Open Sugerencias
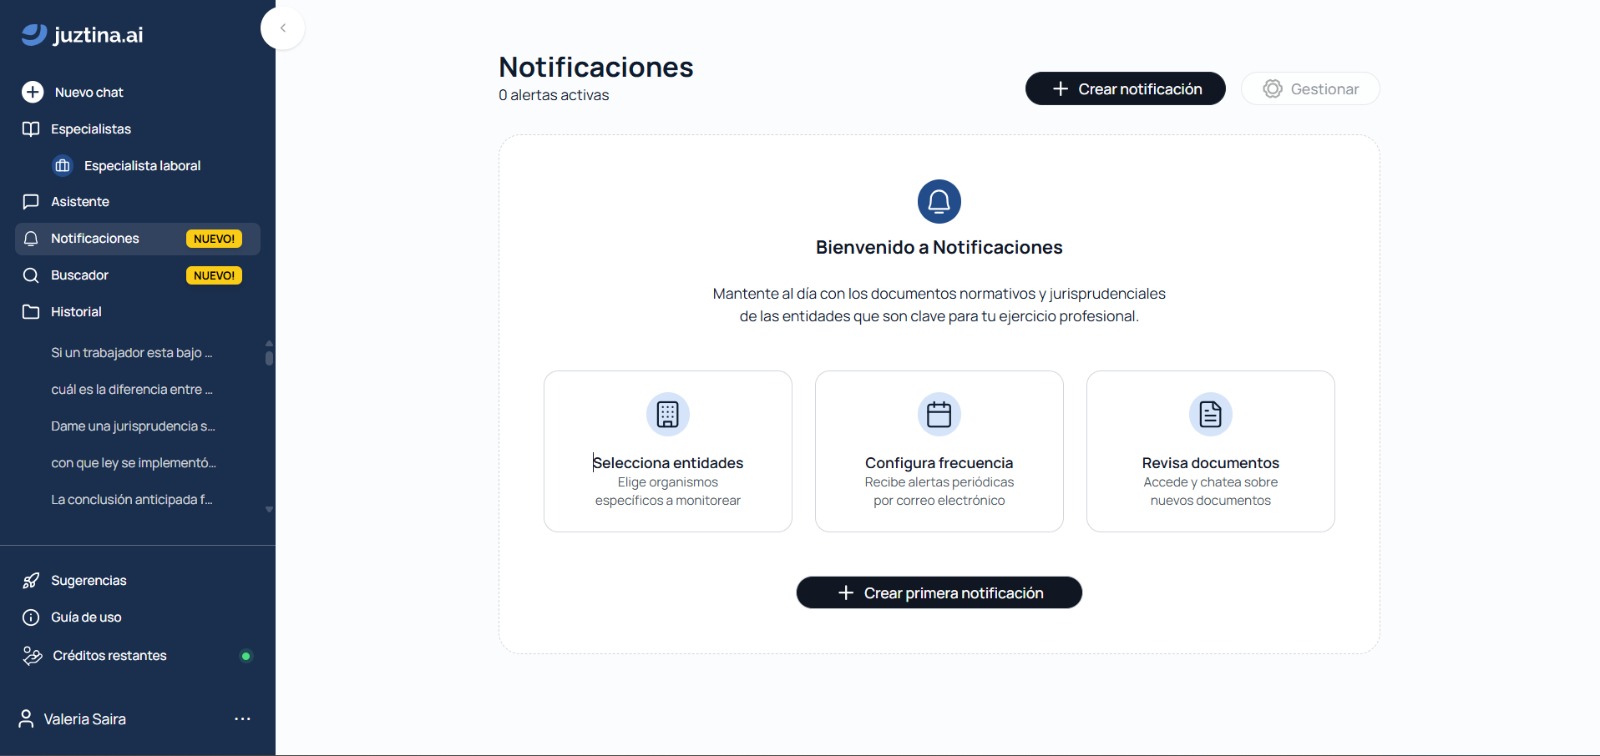Viewport: 1600px width, 756px height. (x=89, y=581)
